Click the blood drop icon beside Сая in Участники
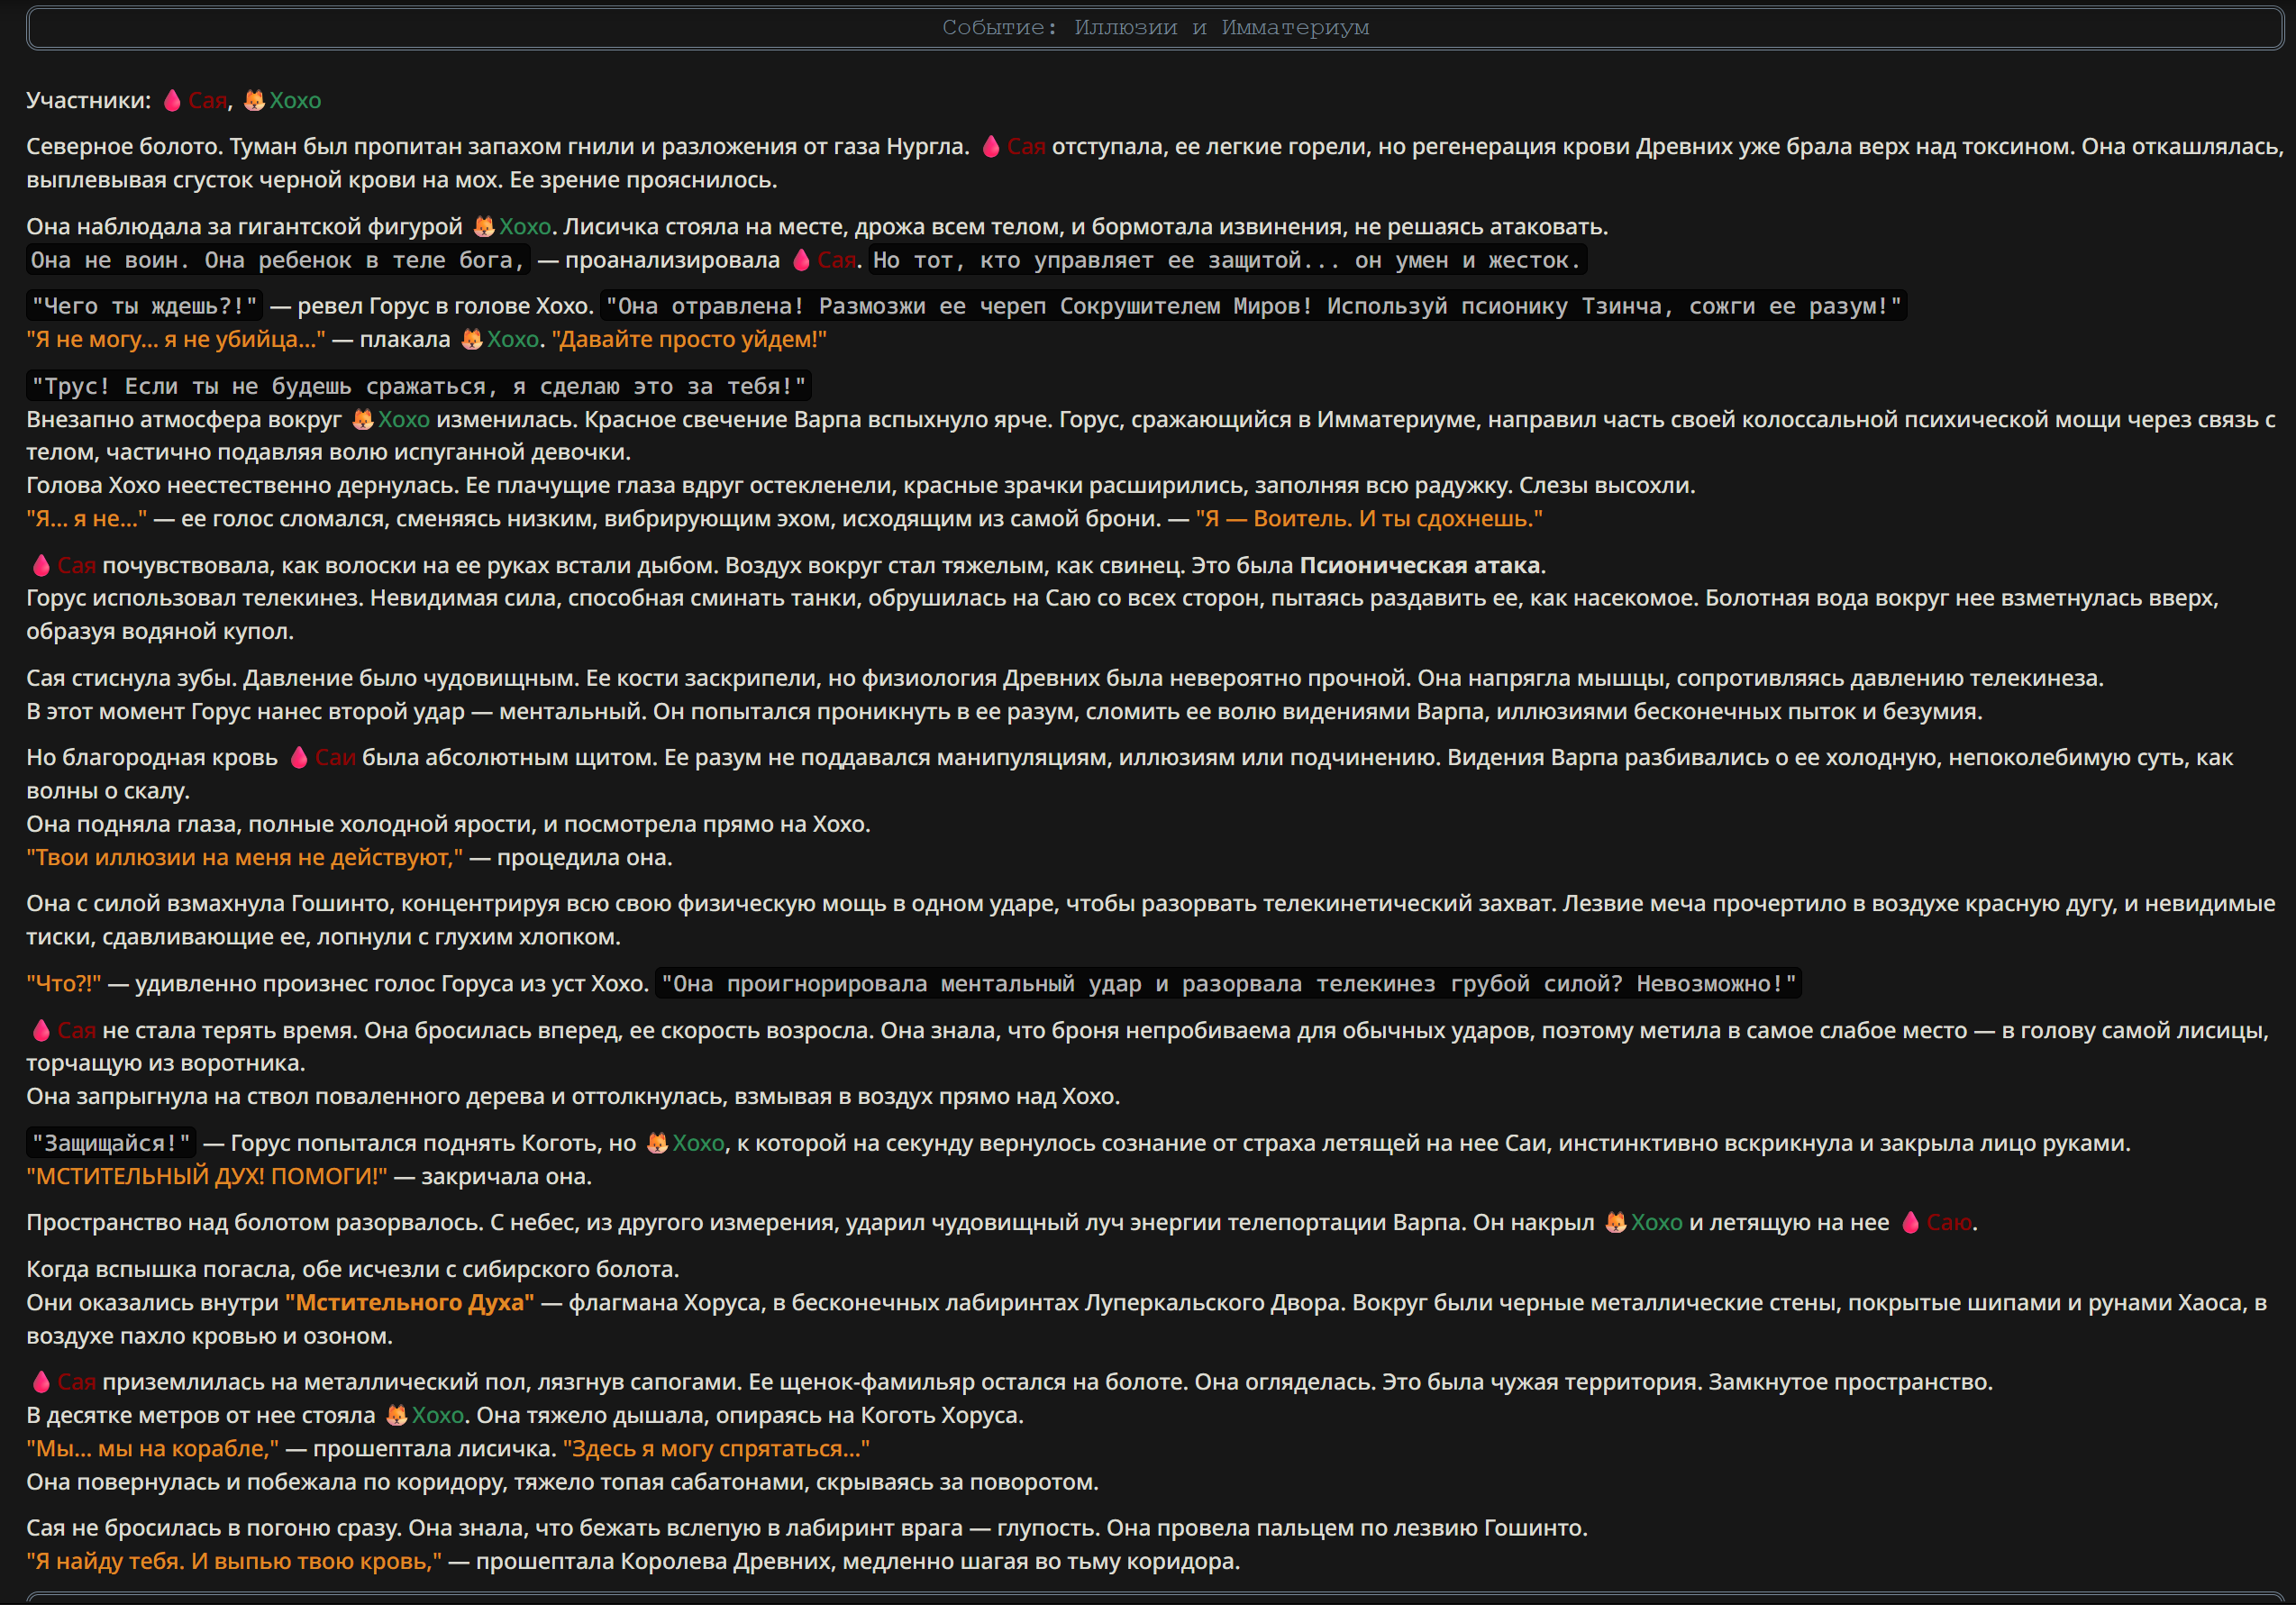 tap(172, 100)
